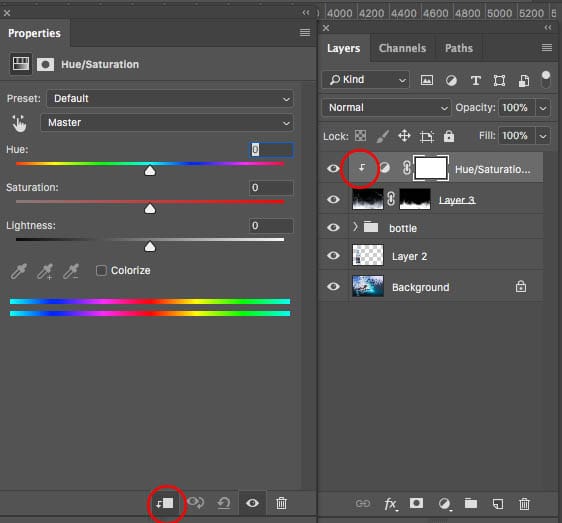562x523 pixels.
Task: Select the on-image adjustment hand tool
Action: [19, 123]
